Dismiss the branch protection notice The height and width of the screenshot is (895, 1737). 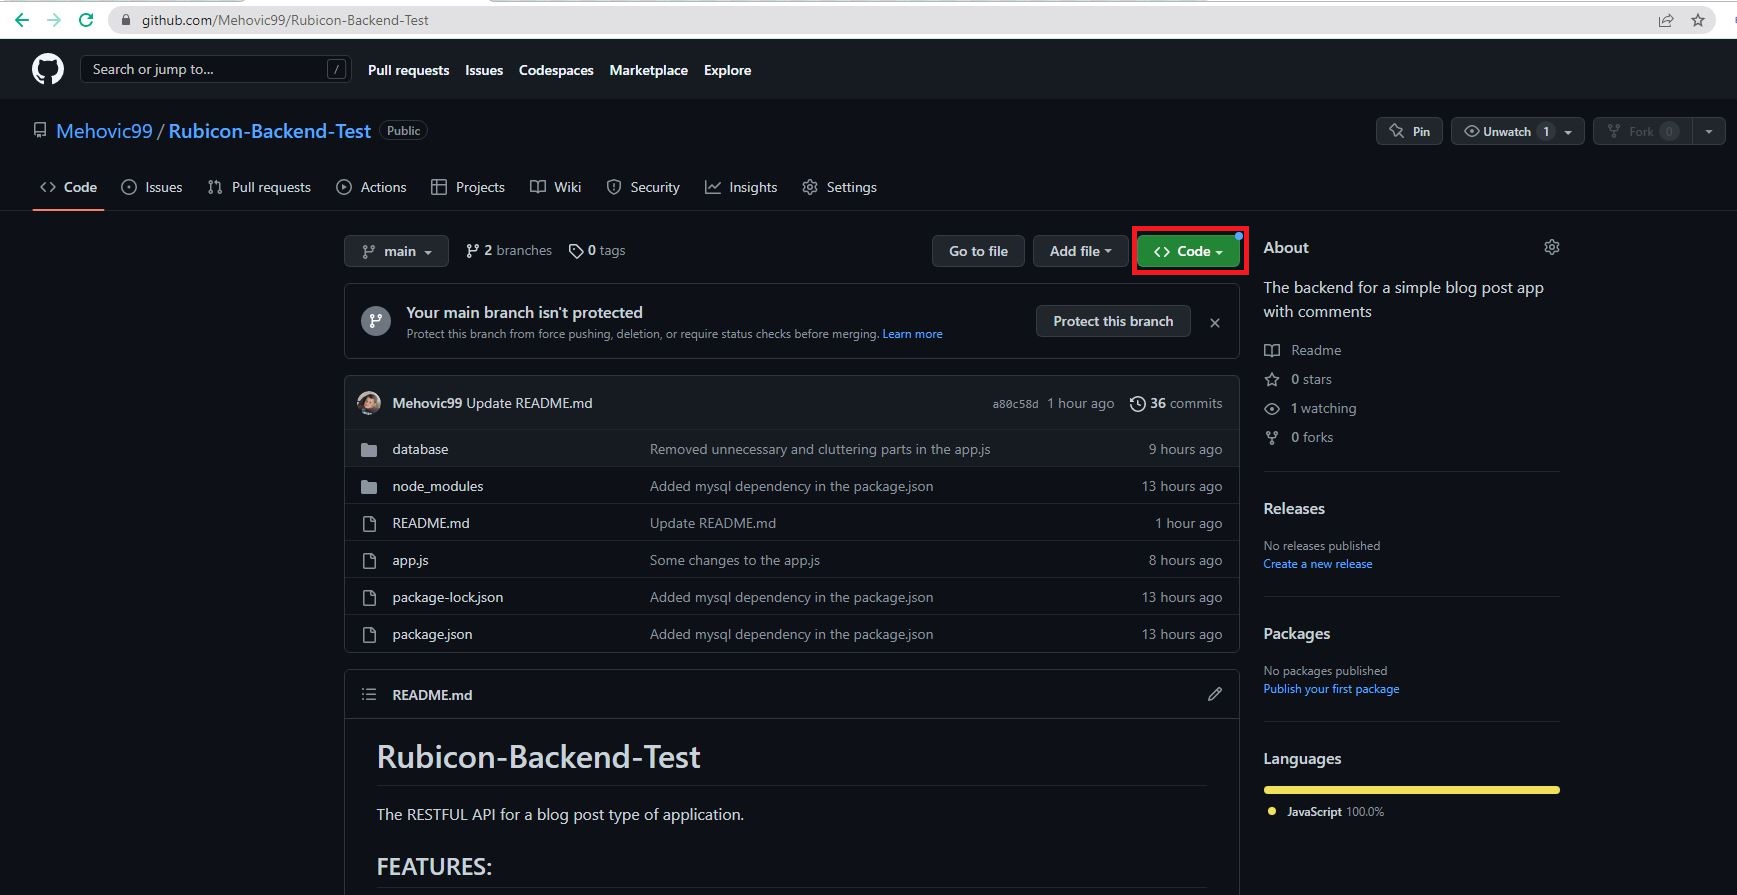pos(1215,323)
